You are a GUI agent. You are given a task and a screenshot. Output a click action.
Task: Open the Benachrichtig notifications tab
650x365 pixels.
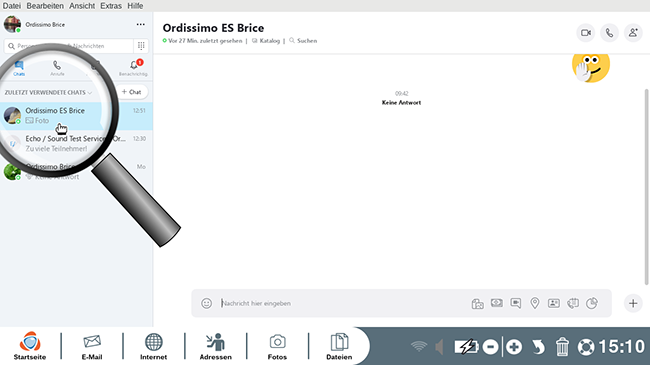pos(133,68)
